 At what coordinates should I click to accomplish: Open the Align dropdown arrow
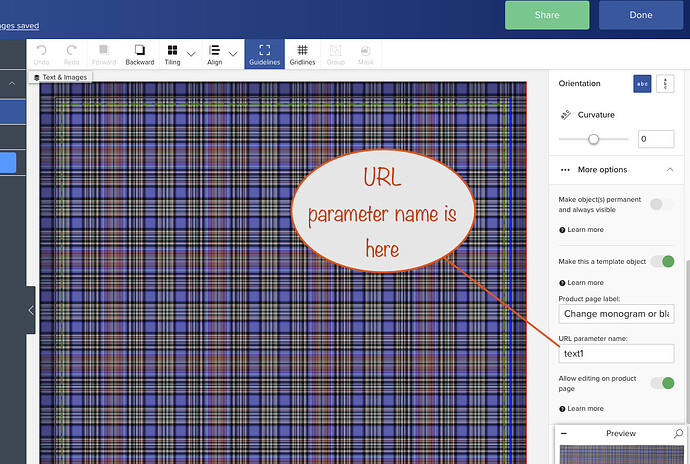point(233,54)
